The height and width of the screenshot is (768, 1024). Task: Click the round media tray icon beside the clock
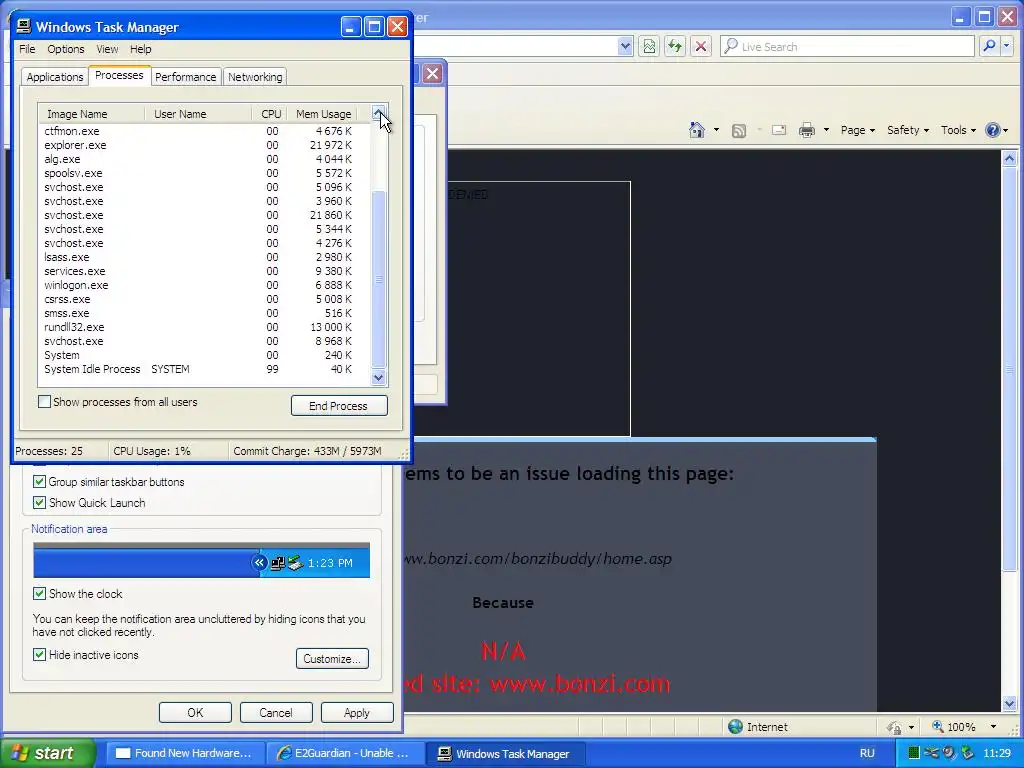click(950, 753)
